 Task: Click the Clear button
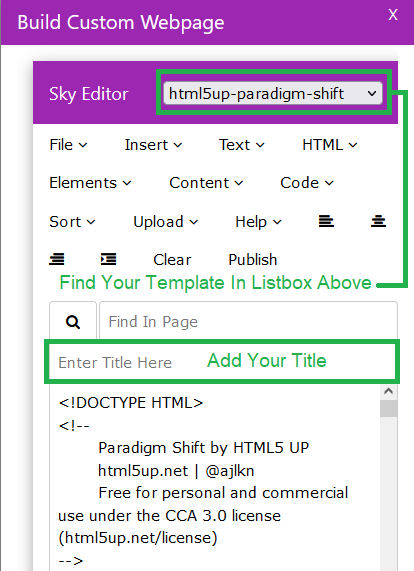tap(172, 260)
